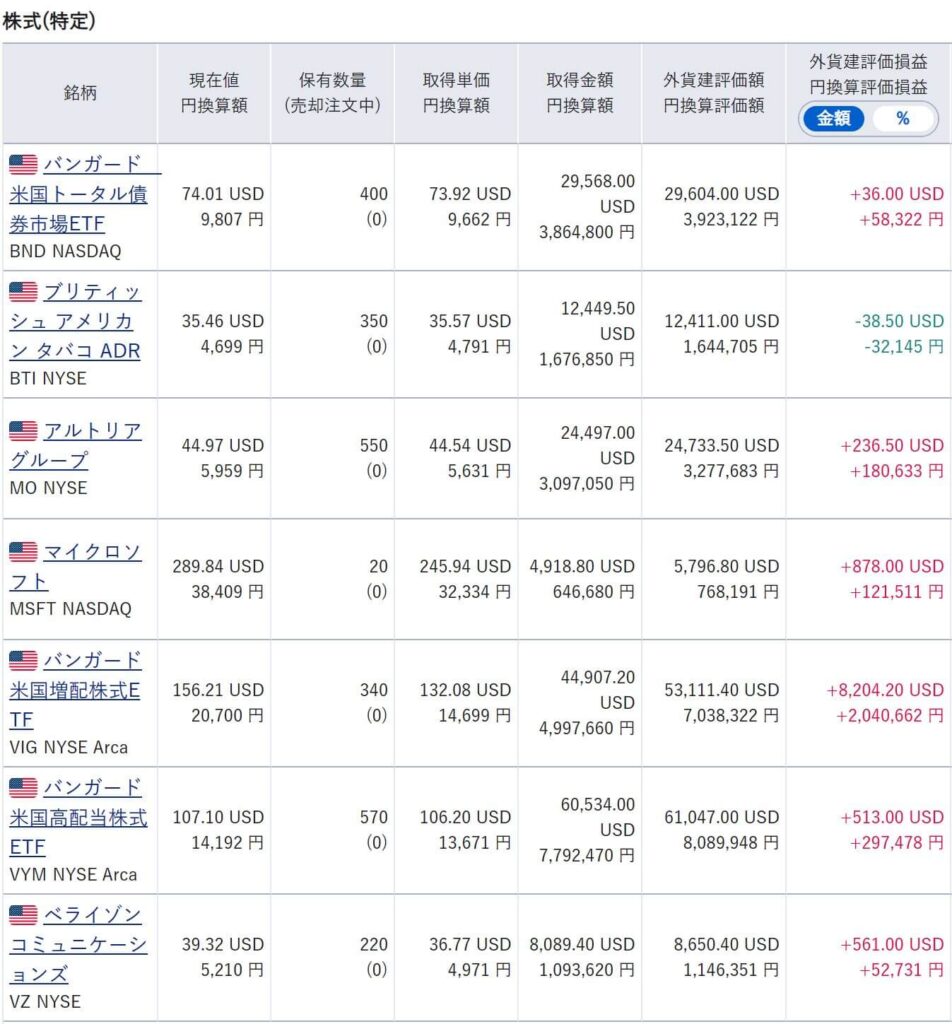This screenshot has width=952, height=1024.
Task: Click the US flag icon beside BTI
Action: click(x=24, y=291)
